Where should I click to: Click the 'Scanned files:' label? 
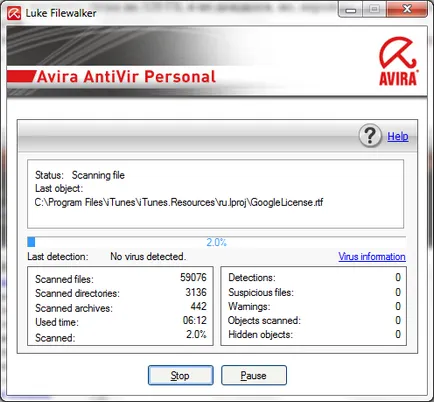click(x=65, y=279)
